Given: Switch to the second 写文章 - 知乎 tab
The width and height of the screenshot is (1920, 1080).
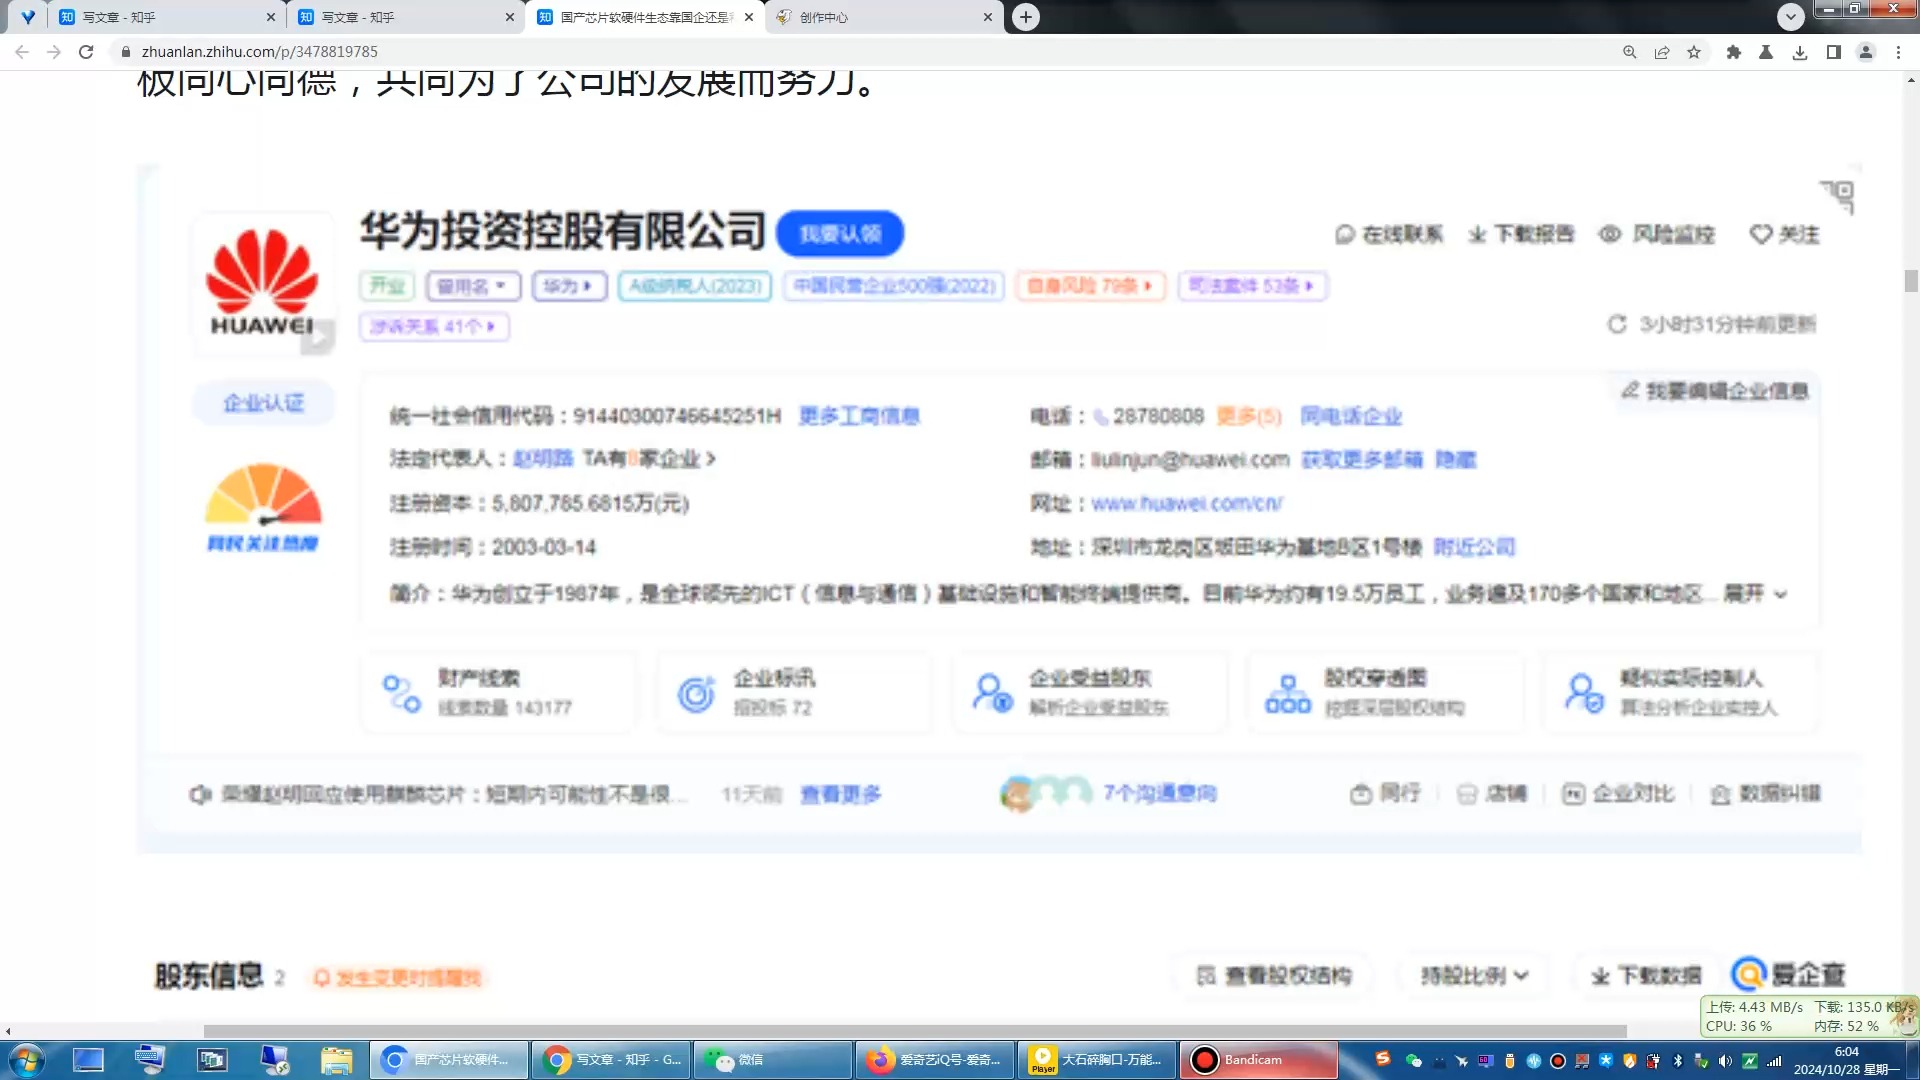Looking at the screenshot, I should 405,17.
